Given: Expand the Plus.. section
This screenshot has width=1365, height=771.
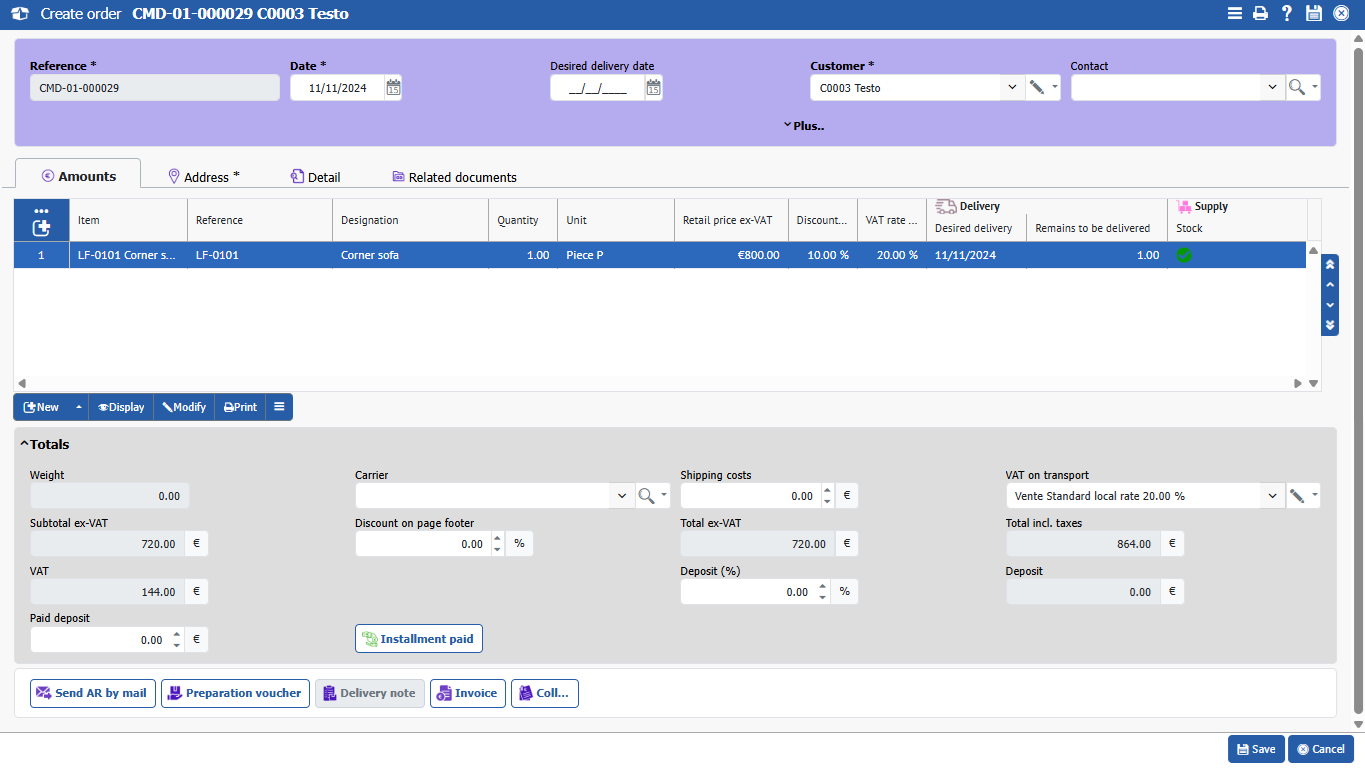Looking at the screenshot, I should (x=803, y=126).
